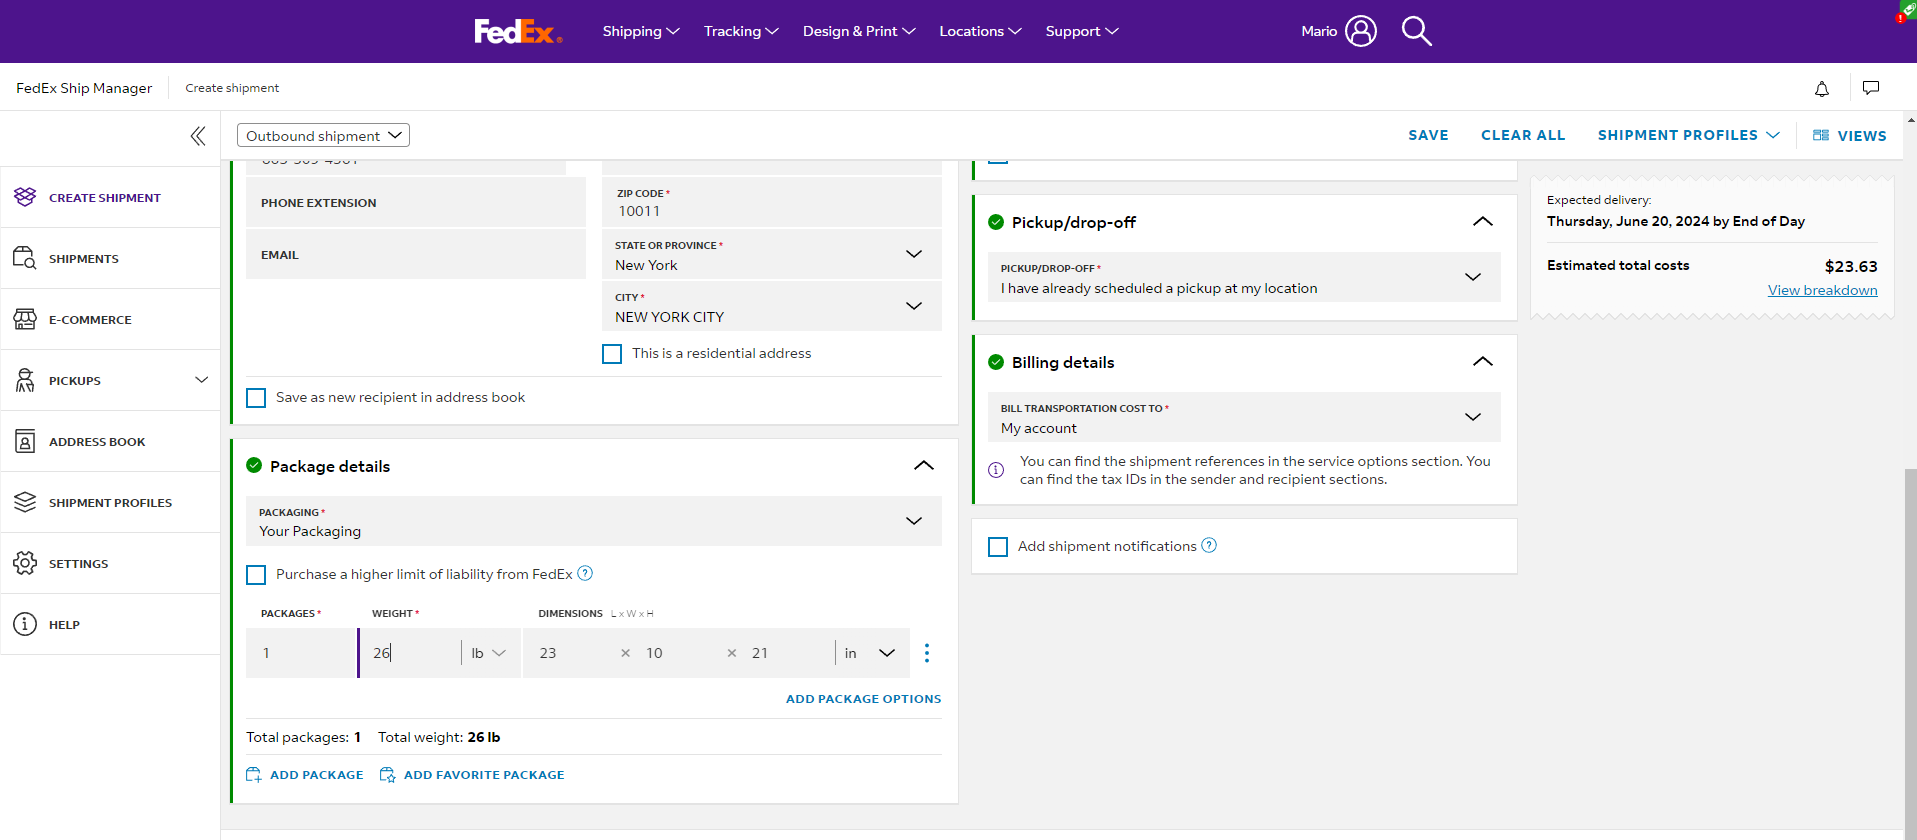
Task: Collapse the Package details section
Action: click(x=924, y=466)
